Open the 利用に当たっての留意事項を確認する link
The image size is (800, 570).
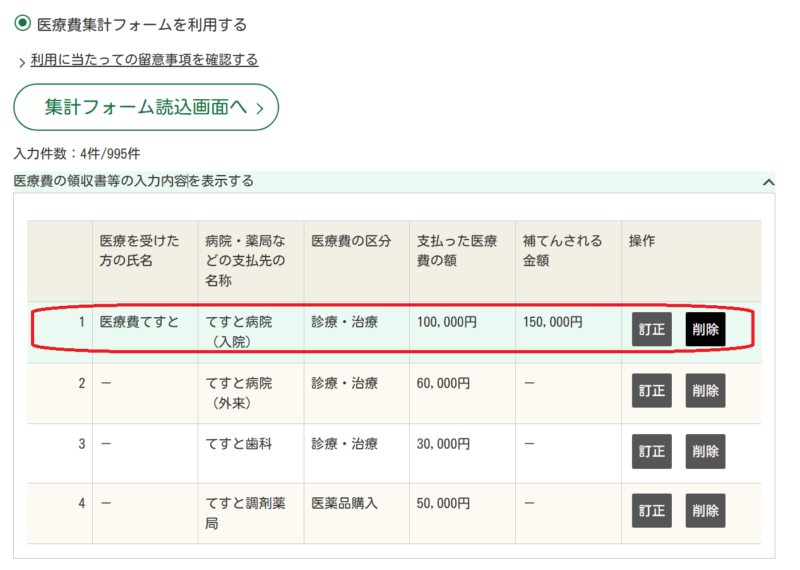point(144,60)
